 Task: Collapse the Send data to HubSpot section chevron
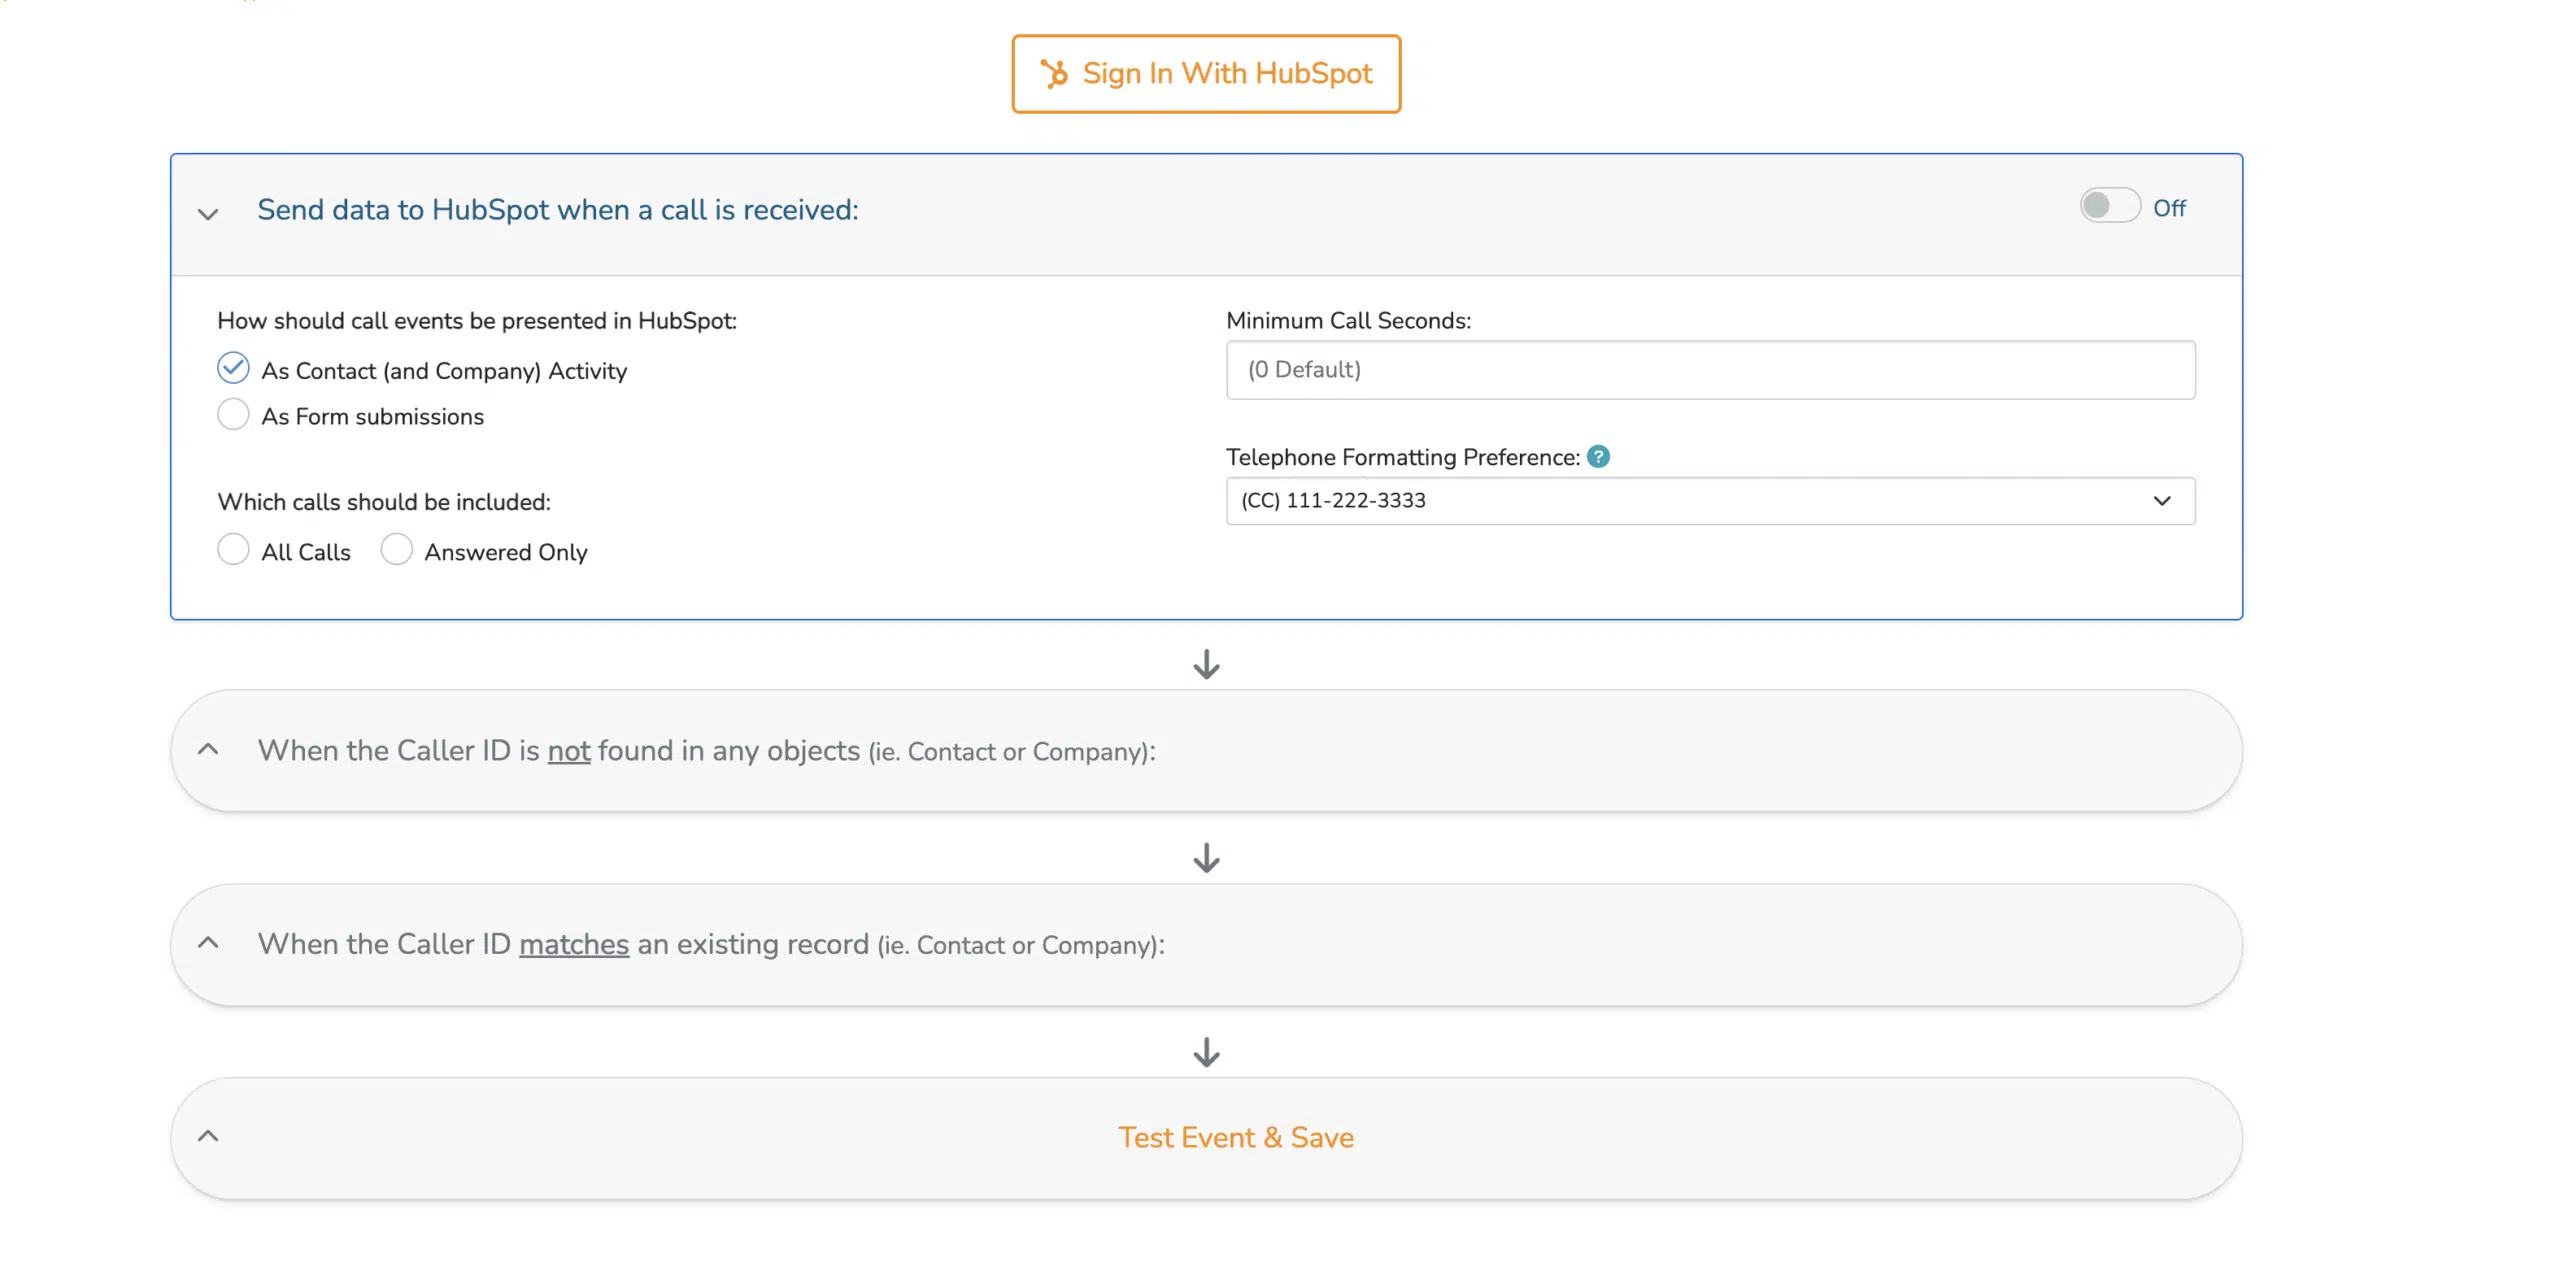tap(208, 213)
